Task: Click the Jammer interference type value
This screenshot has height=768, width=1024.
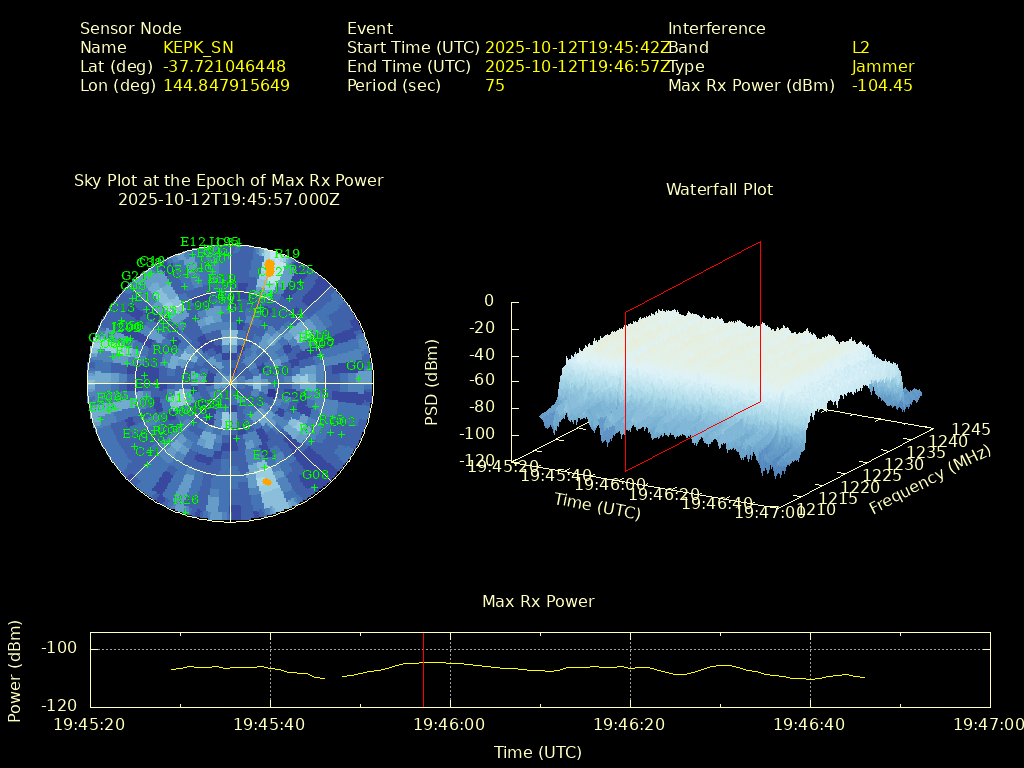Action: pos(882,66)
